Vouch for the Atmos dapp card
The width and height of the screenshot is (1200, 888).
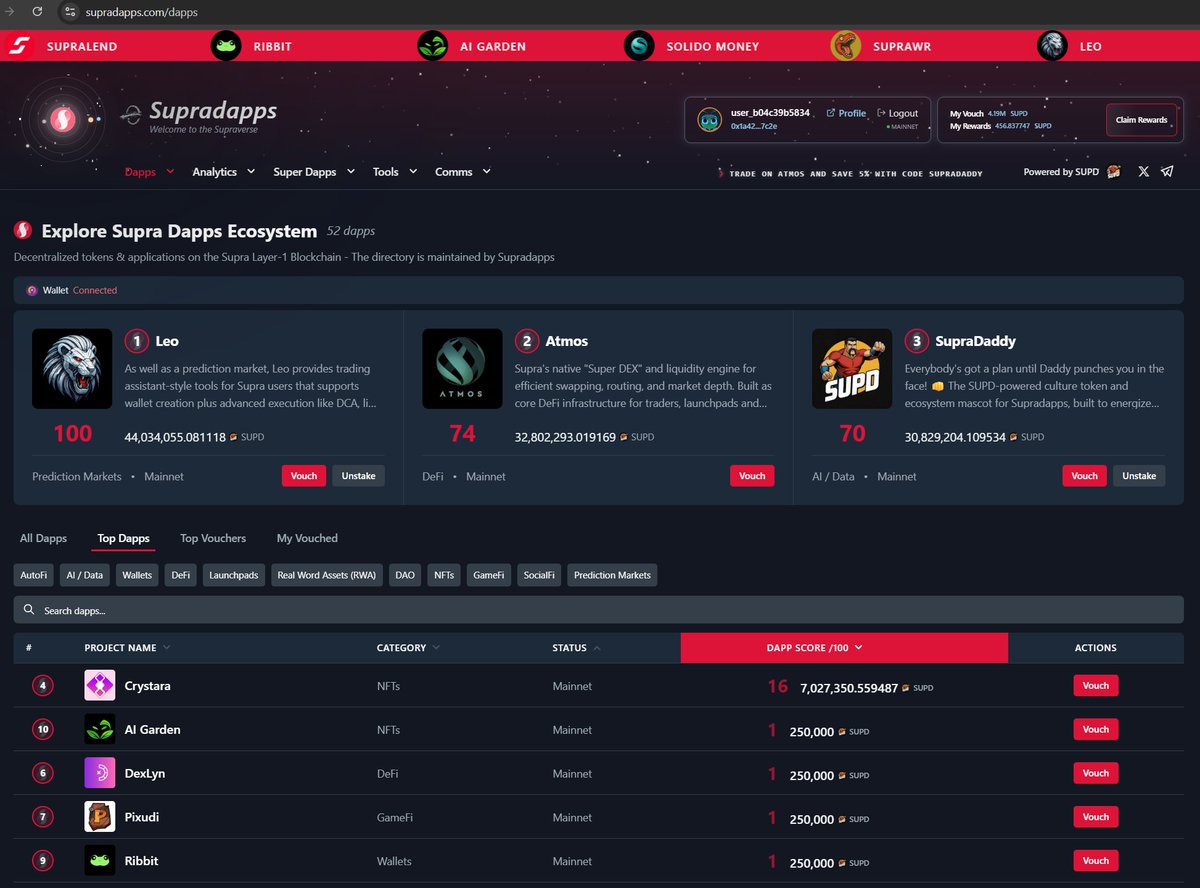(x=752, y=476)
